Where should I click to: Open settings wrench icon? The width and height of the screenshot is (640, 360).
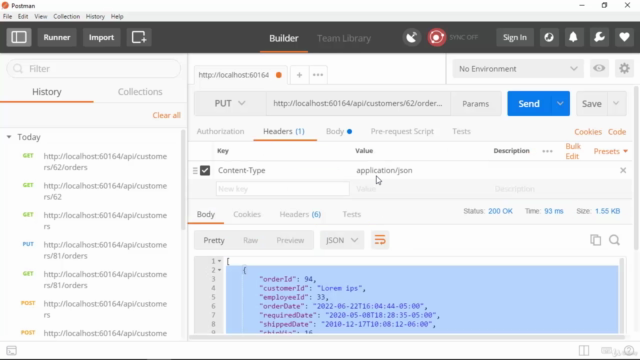click(x=599, y=37)
